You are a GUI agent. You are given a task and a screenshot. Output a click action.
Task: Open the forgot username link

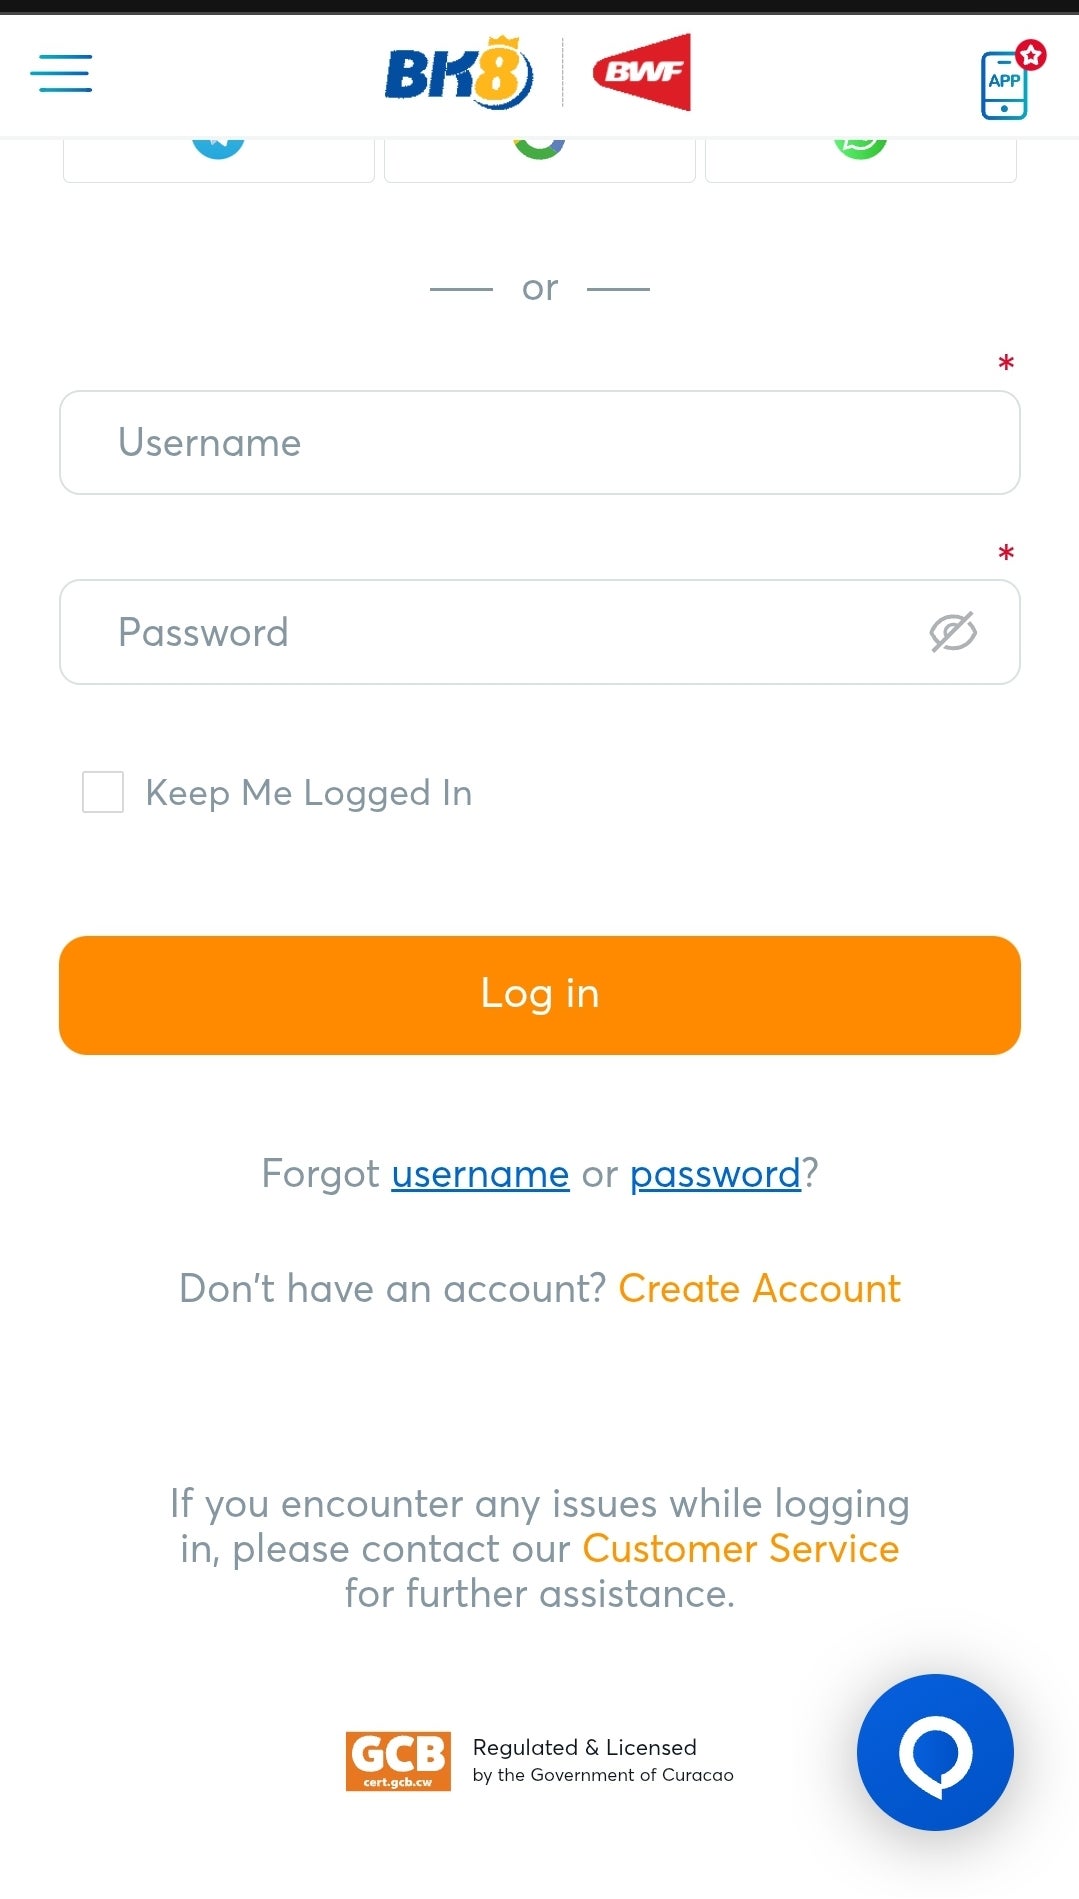point(478,1174)
